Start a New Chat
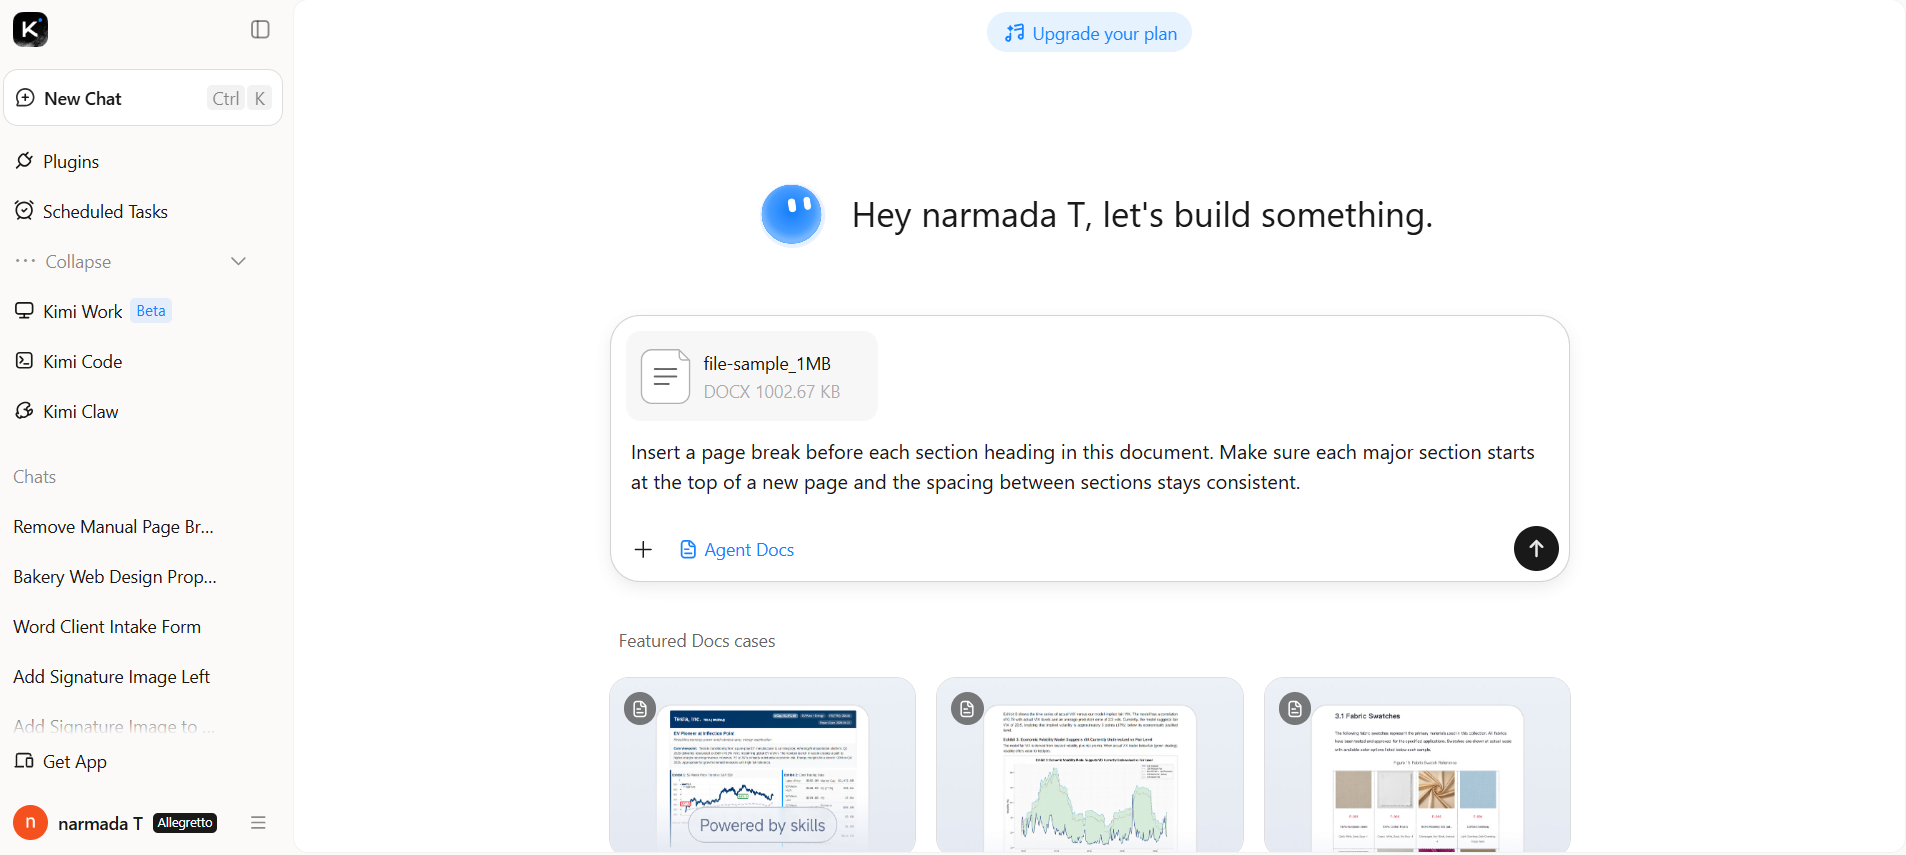Screen dimensions: 1906x855 (x=143, y=98)
